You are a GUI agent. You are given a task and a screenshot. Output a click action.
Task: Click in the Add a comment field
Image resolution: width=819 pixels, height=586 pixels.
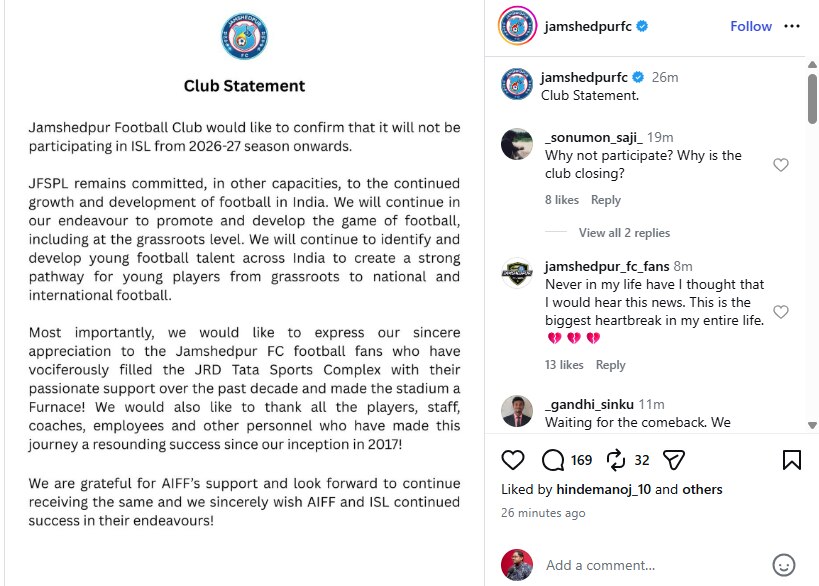click(653, 565)
